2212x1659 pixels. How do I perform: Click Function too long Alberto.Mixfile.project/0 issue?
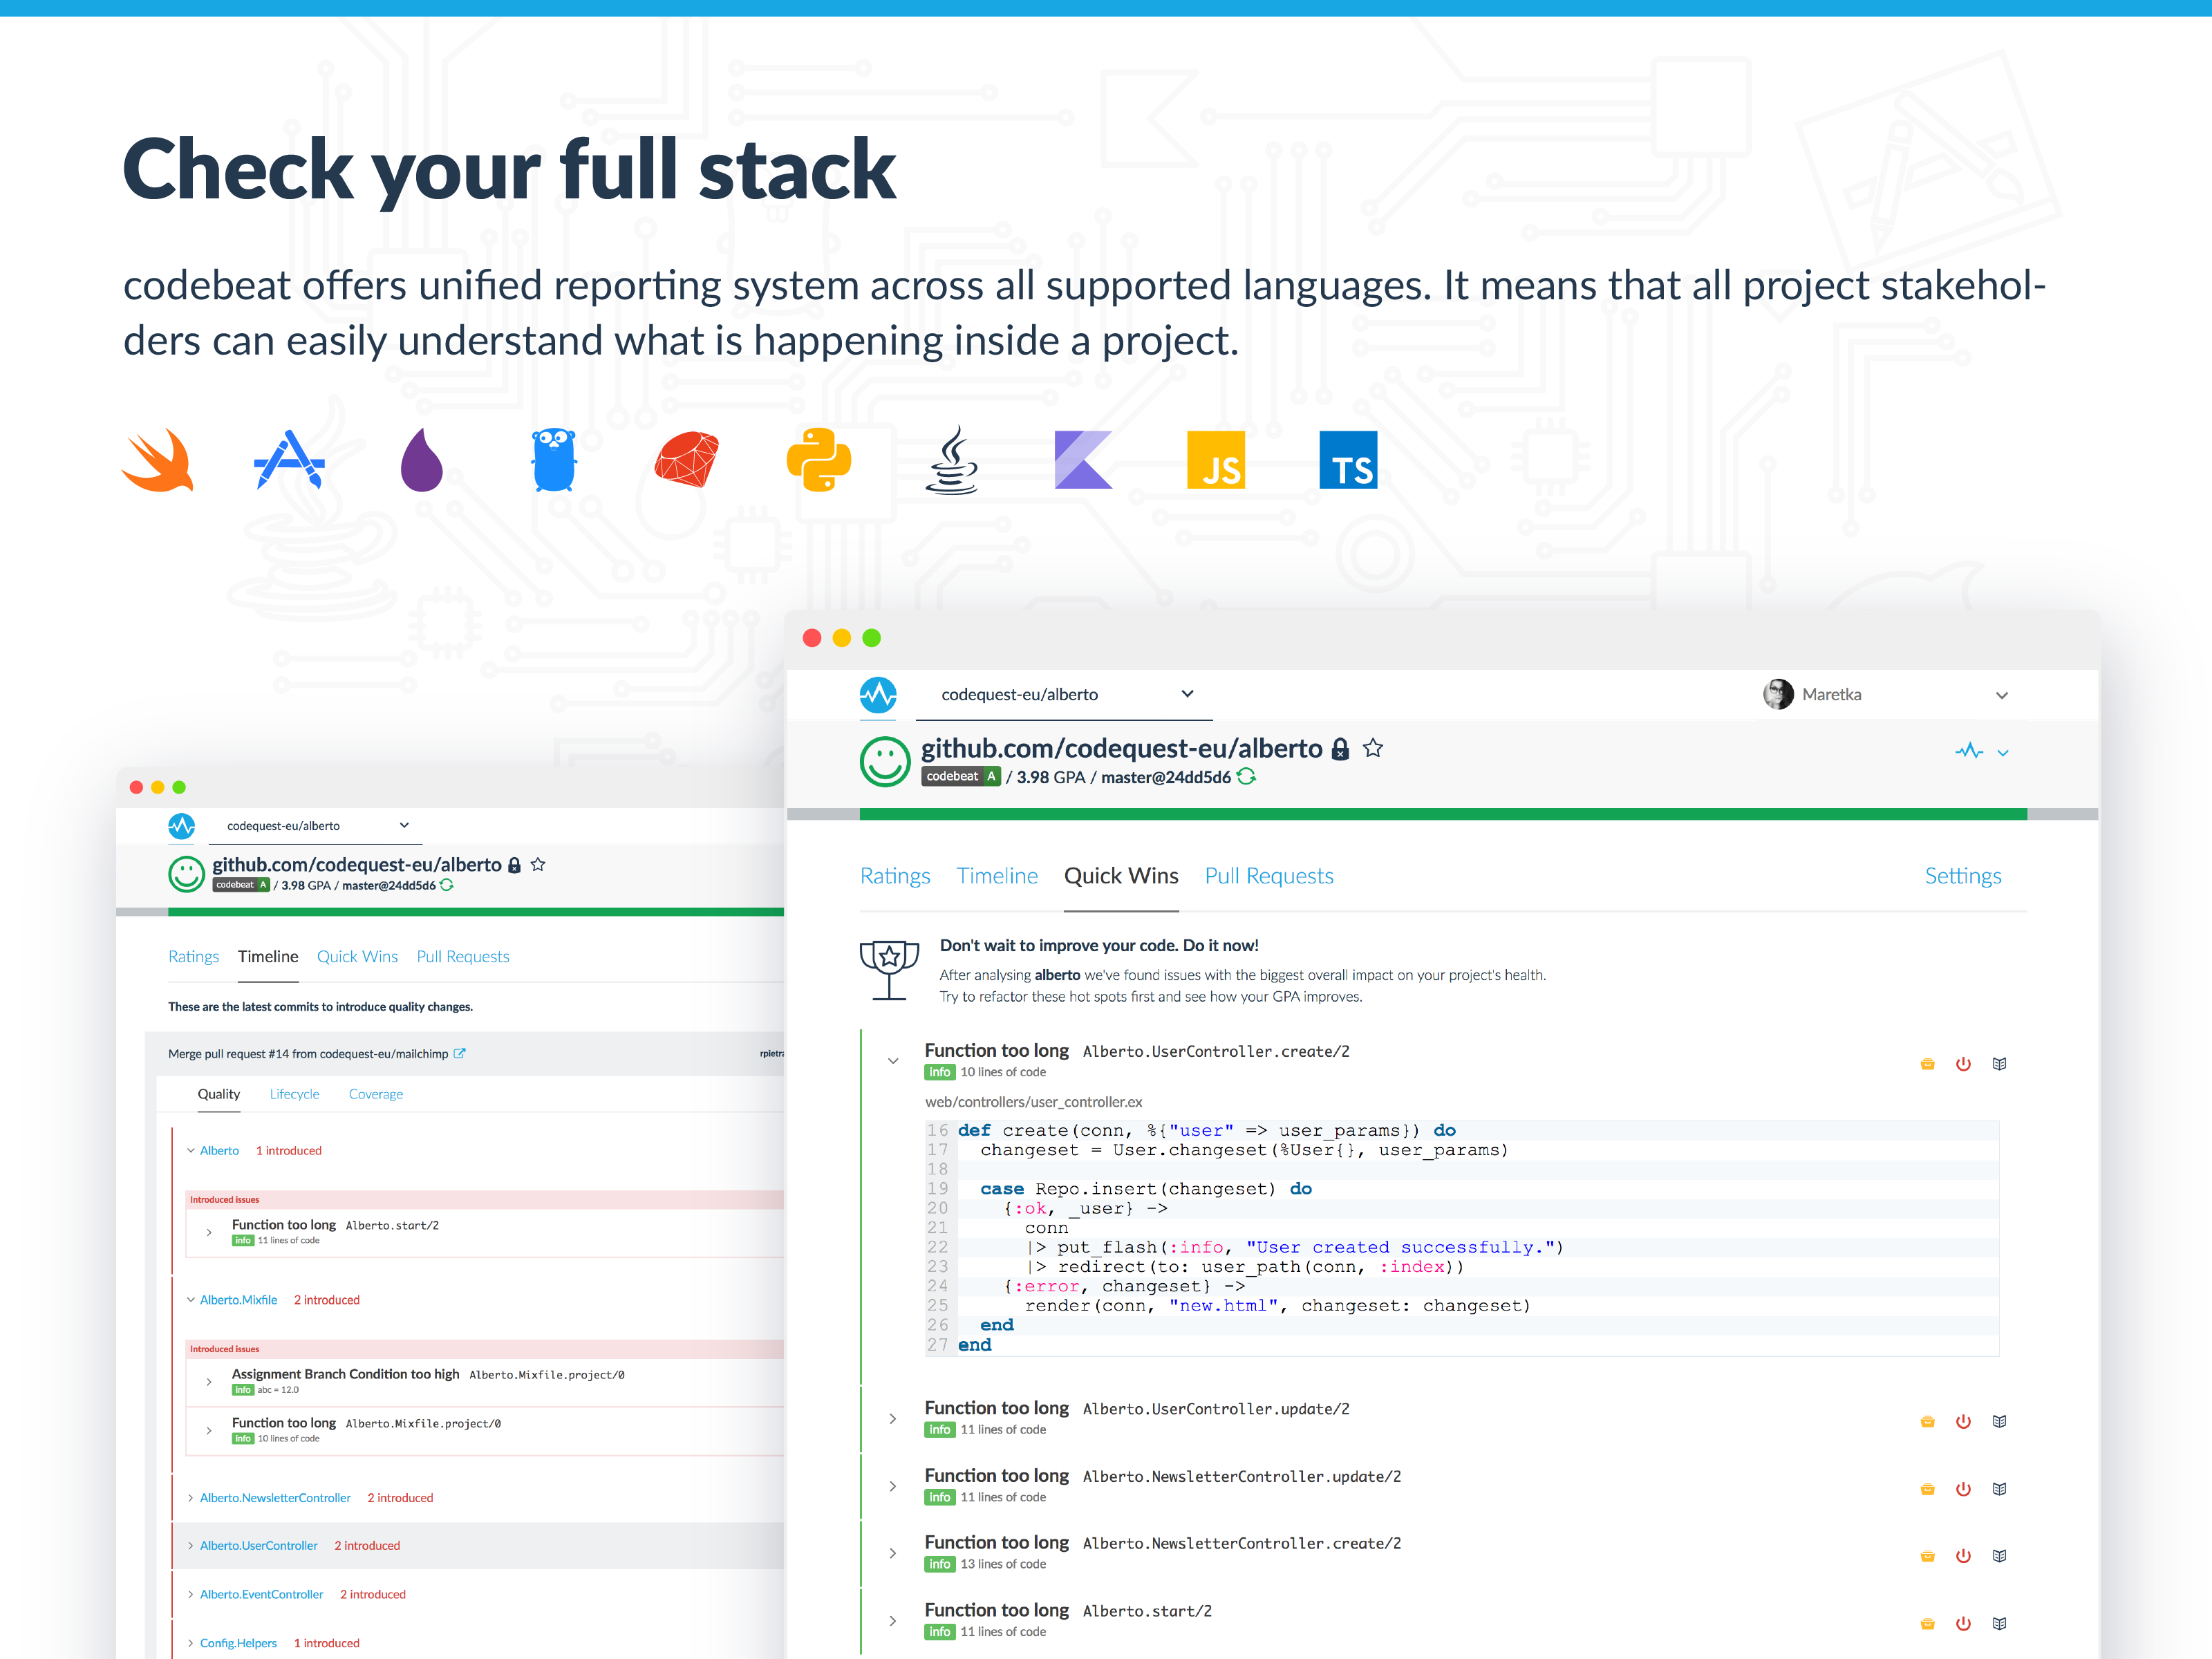pyautogui.click(x=485, y=1430)
